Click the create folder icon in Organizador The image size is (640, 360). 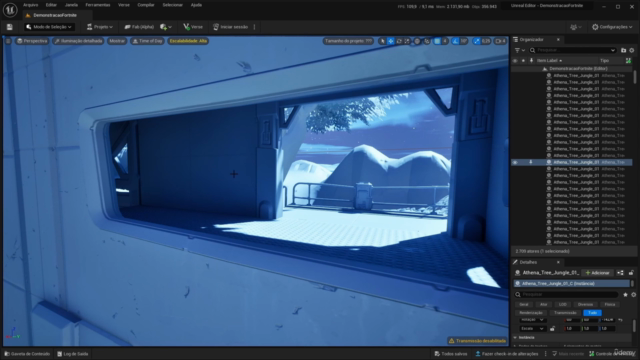coord(623,50)
